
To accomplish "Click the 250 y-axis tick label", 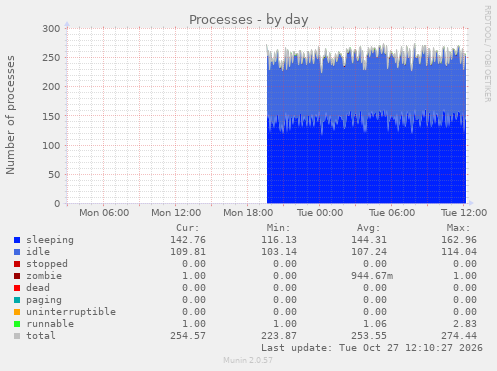I will coord(51,58).
